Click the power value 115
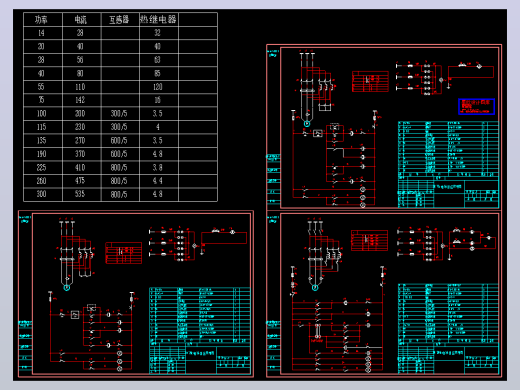Screen dimensions: 520x390 [x=41, y=127]
